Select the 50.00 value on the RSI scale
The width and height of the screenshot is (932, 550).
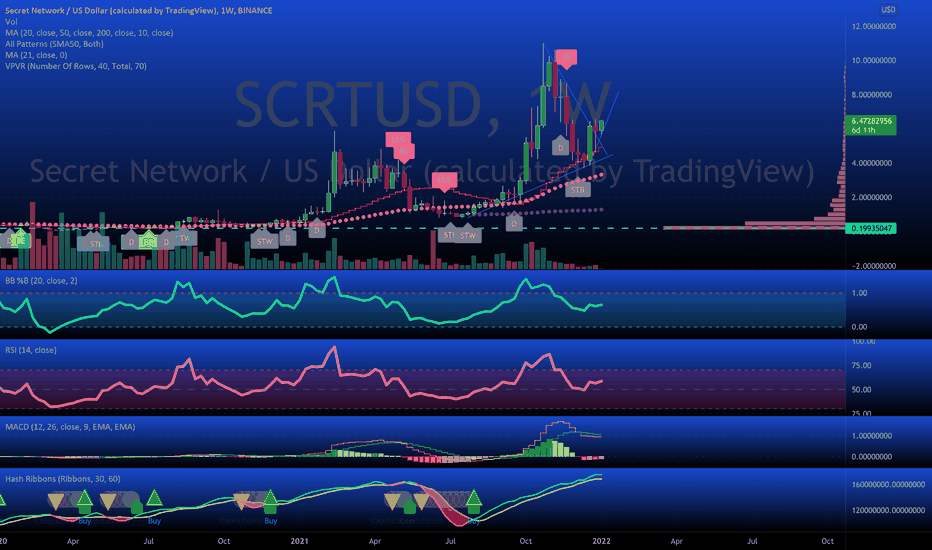[861, 390]
